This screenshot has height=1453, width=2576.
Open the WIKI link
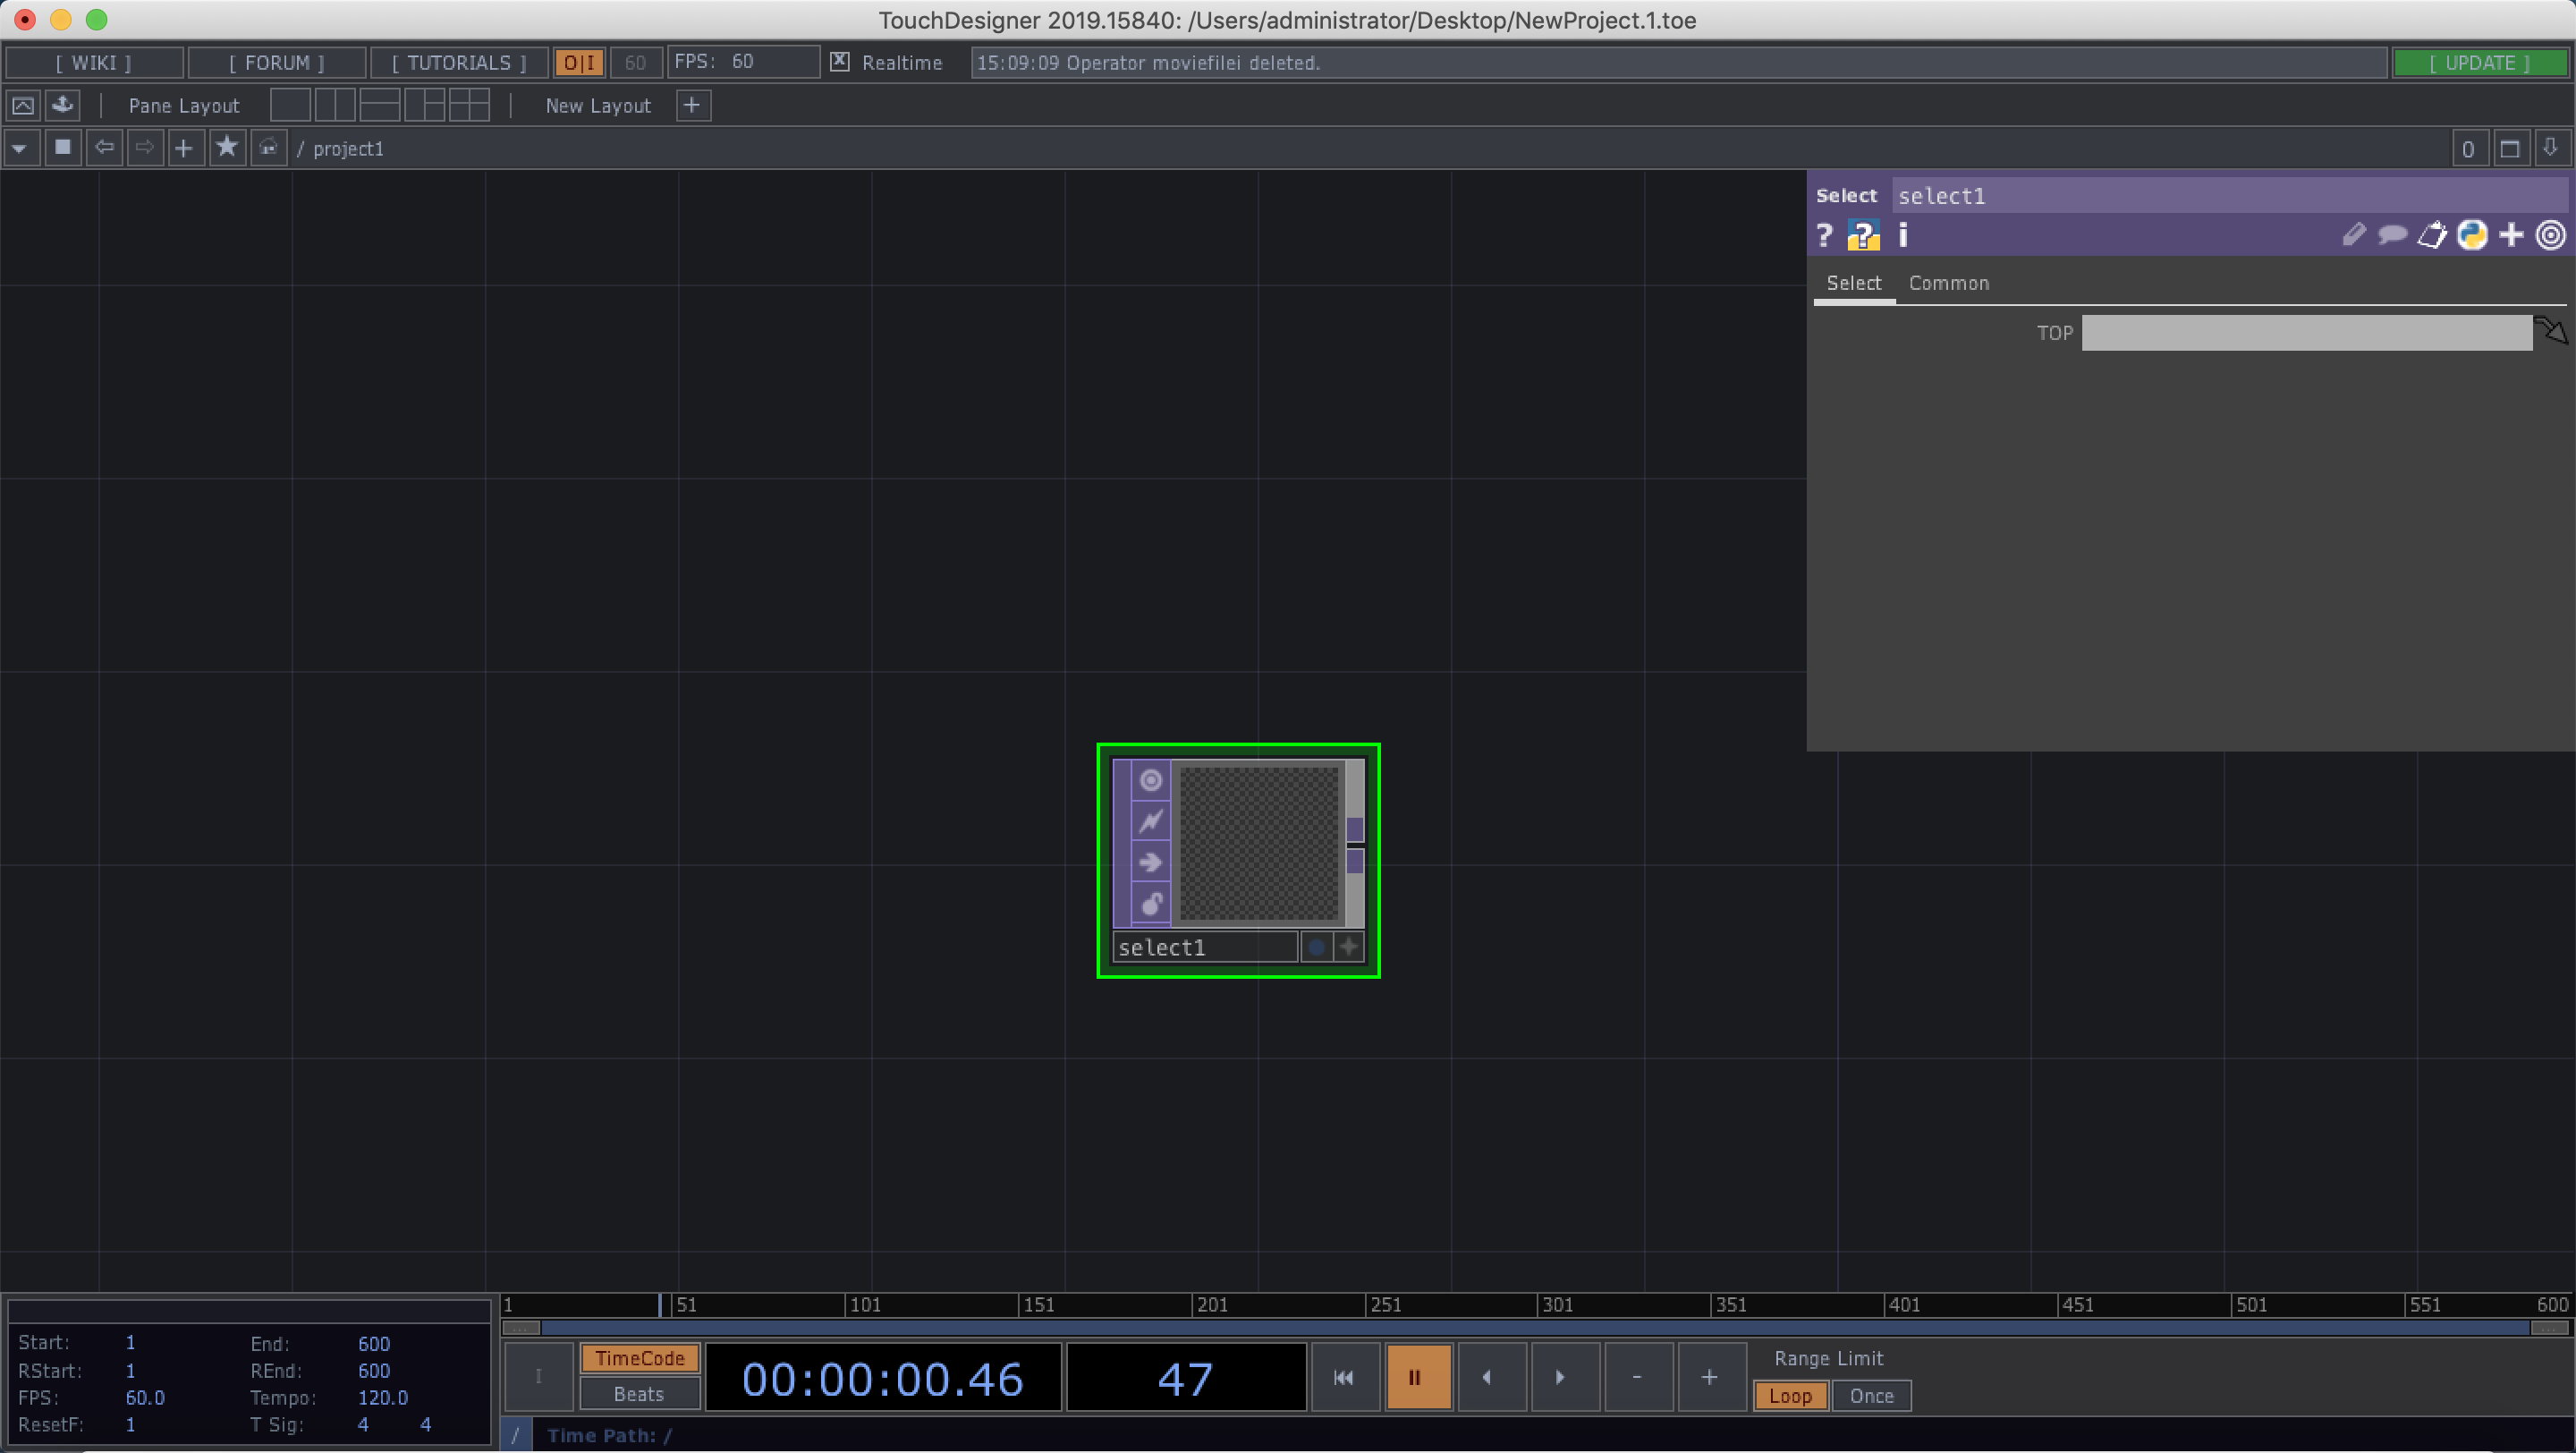click(93, 62)
